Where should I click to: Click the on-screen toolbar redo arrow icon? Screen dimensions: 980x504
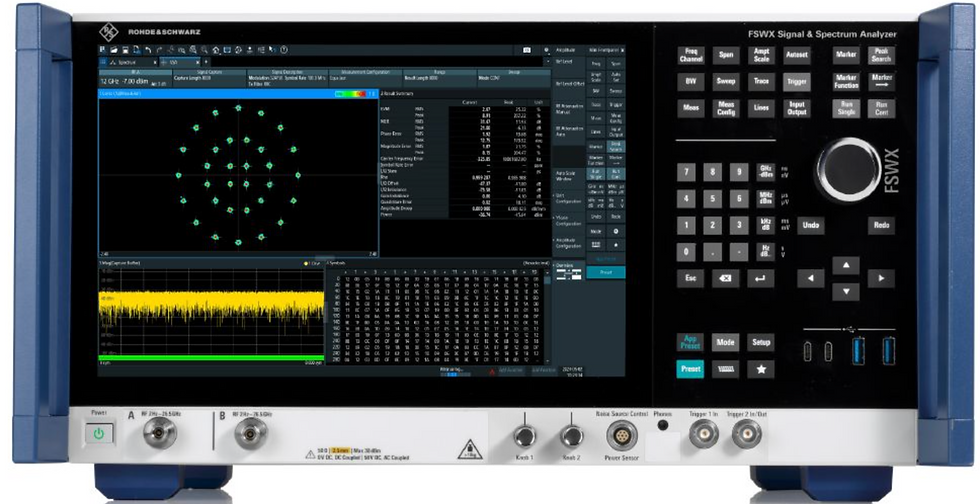pos(159,50)
